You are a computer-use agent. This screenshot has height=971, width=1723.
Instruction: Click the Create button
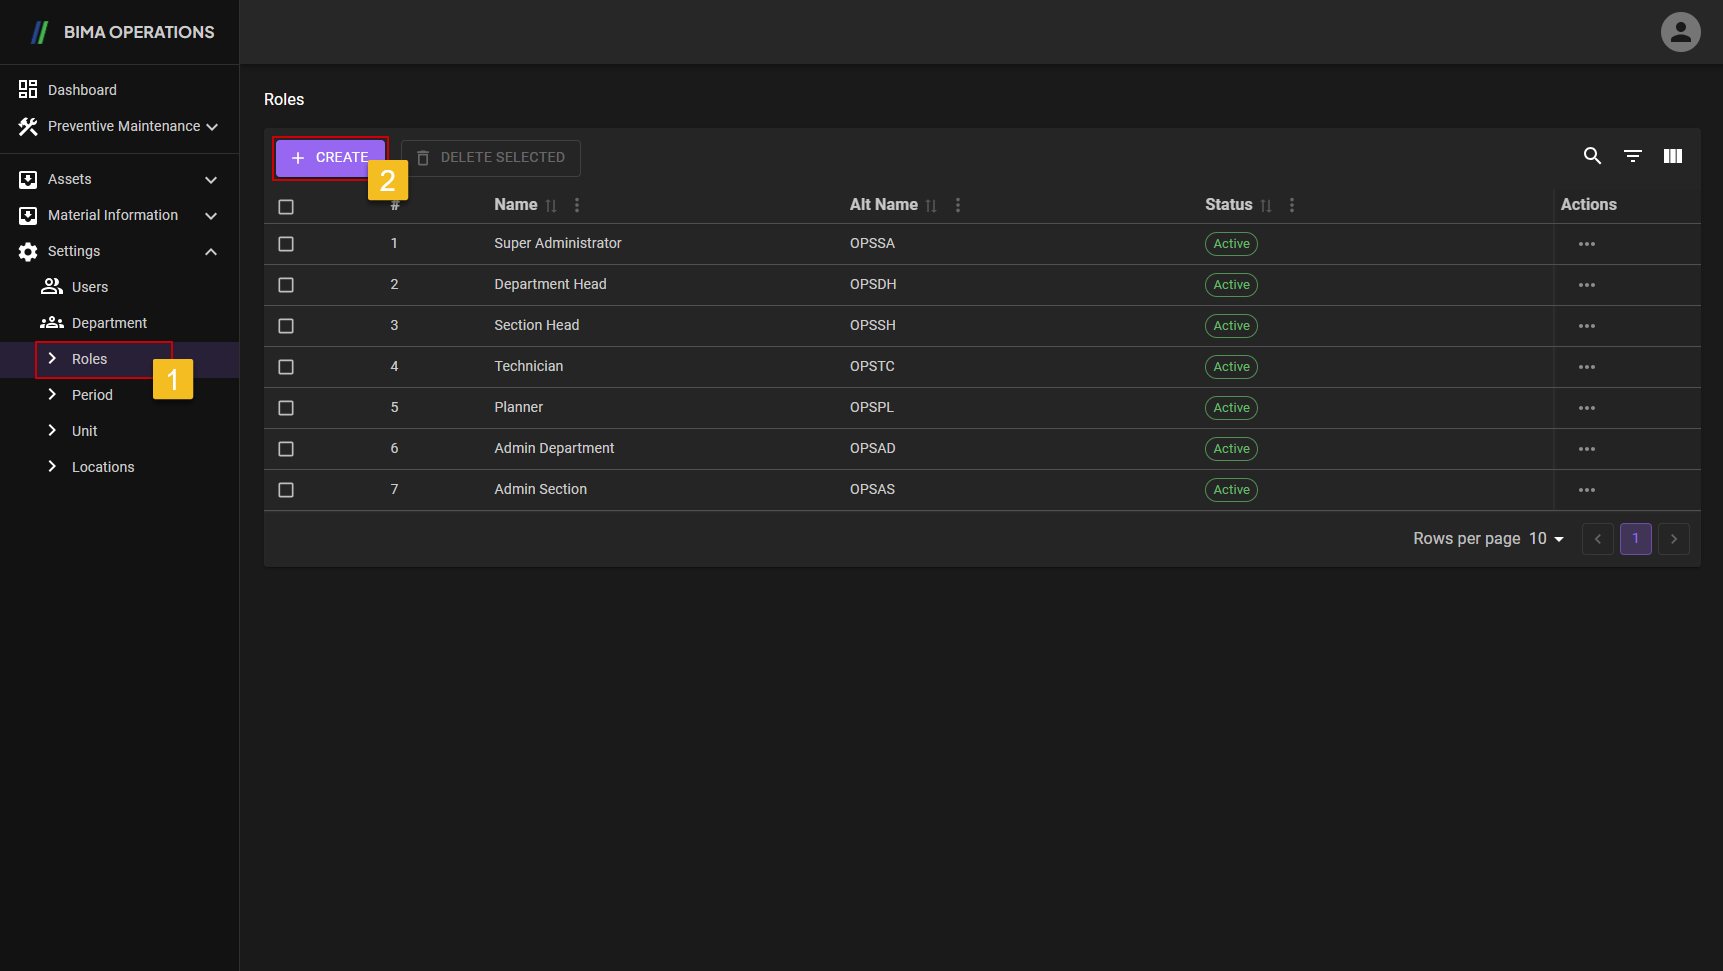click(x=330, y=158)
